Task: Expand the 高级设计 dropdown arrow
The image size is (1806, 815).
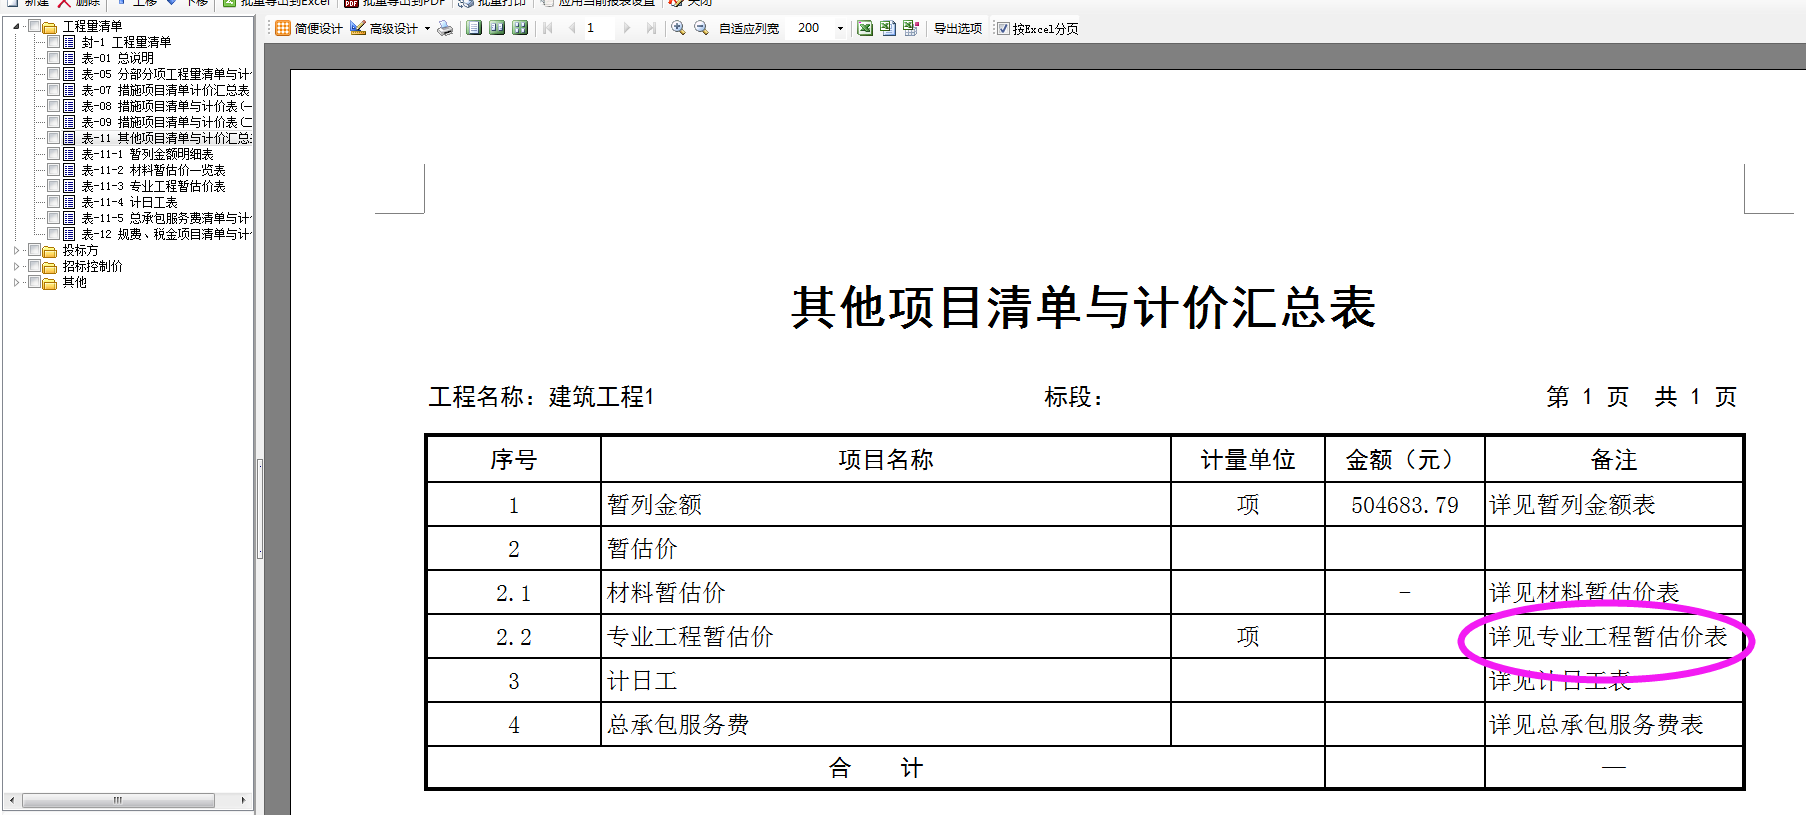Action: pyautogui.click(x=427, y=28)
